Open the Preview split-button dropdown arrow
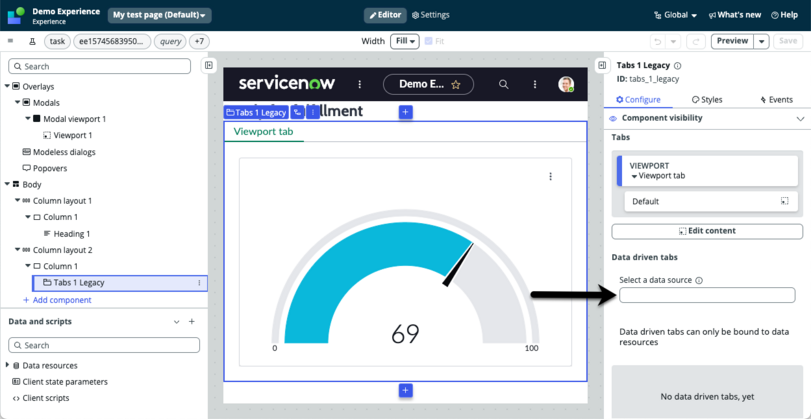 [761, 41]
